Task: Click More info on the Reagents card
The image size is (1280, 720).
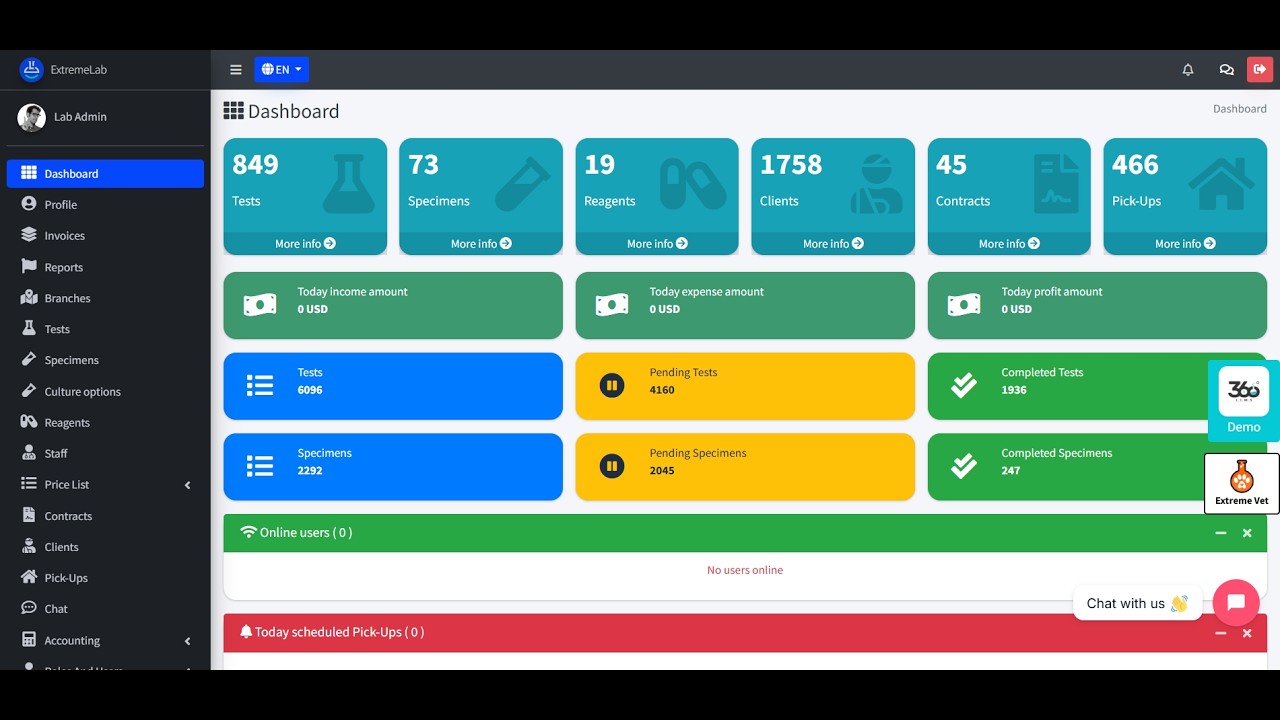Action: (x=657, y=243)
